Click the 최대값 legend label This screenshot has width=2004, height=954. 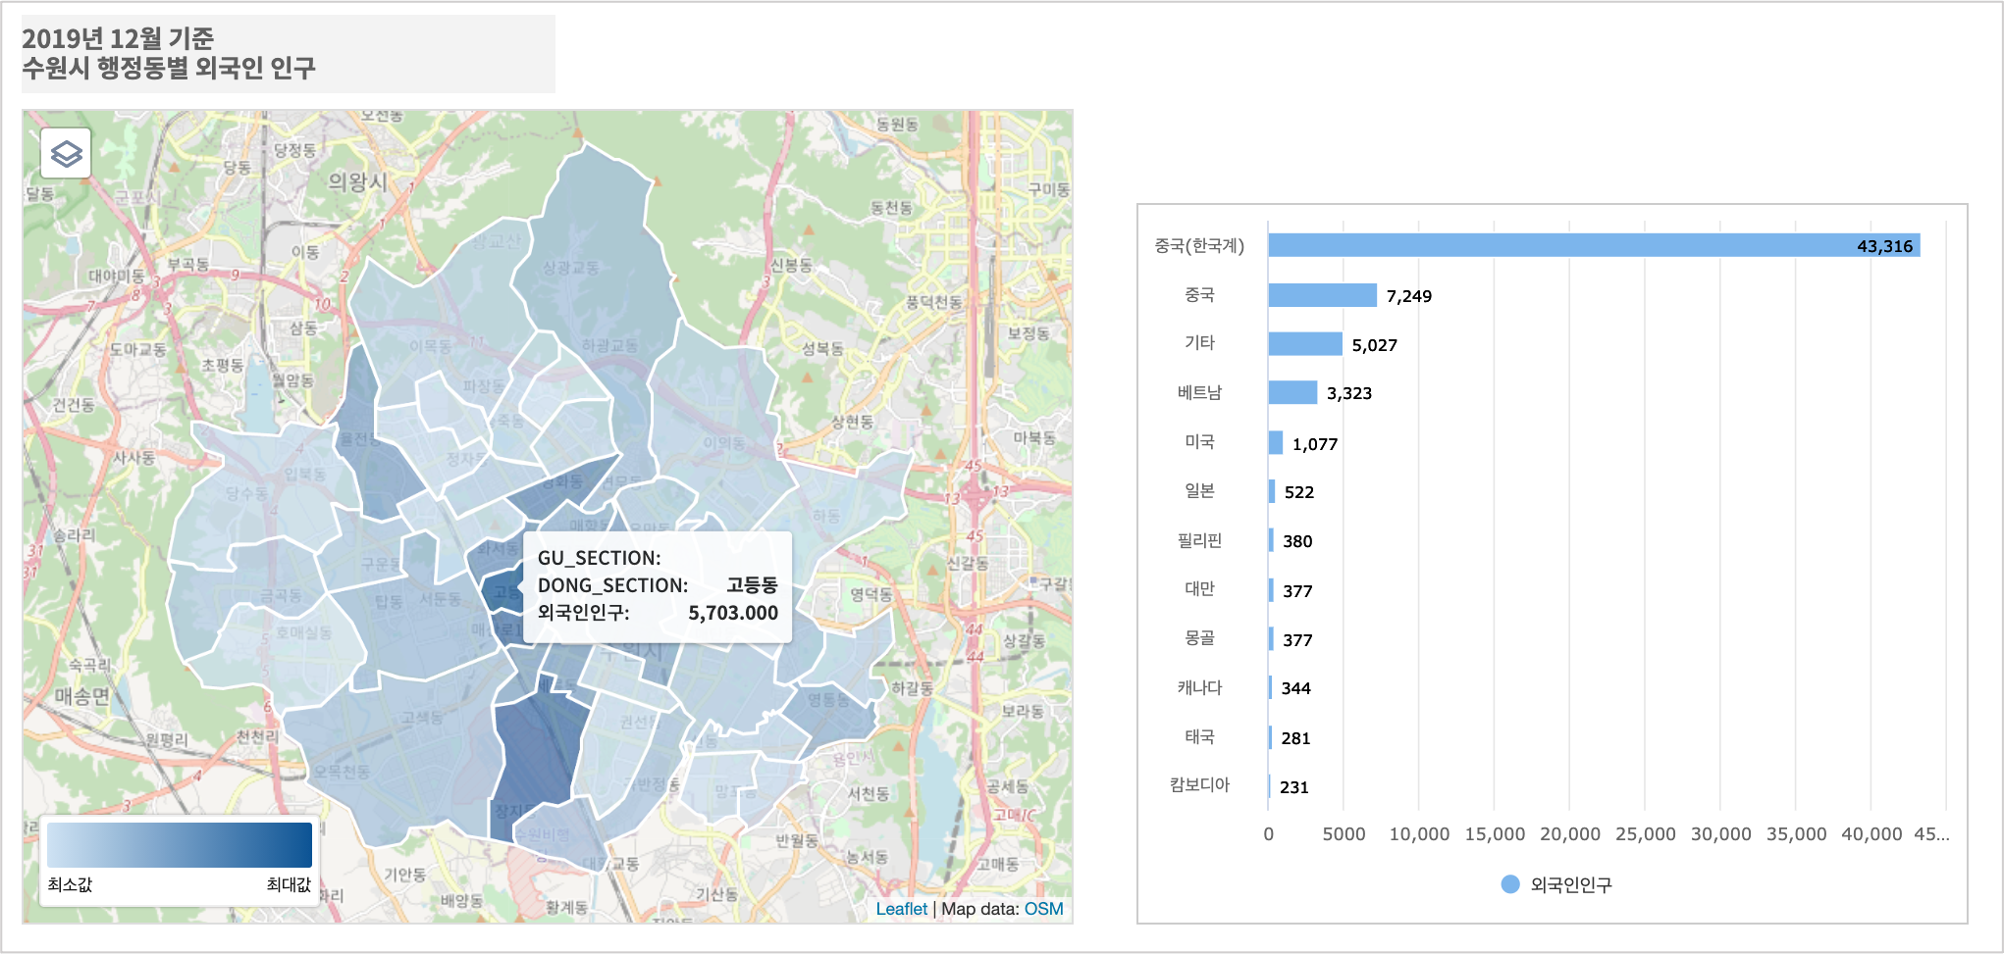[x=289, y=885]
